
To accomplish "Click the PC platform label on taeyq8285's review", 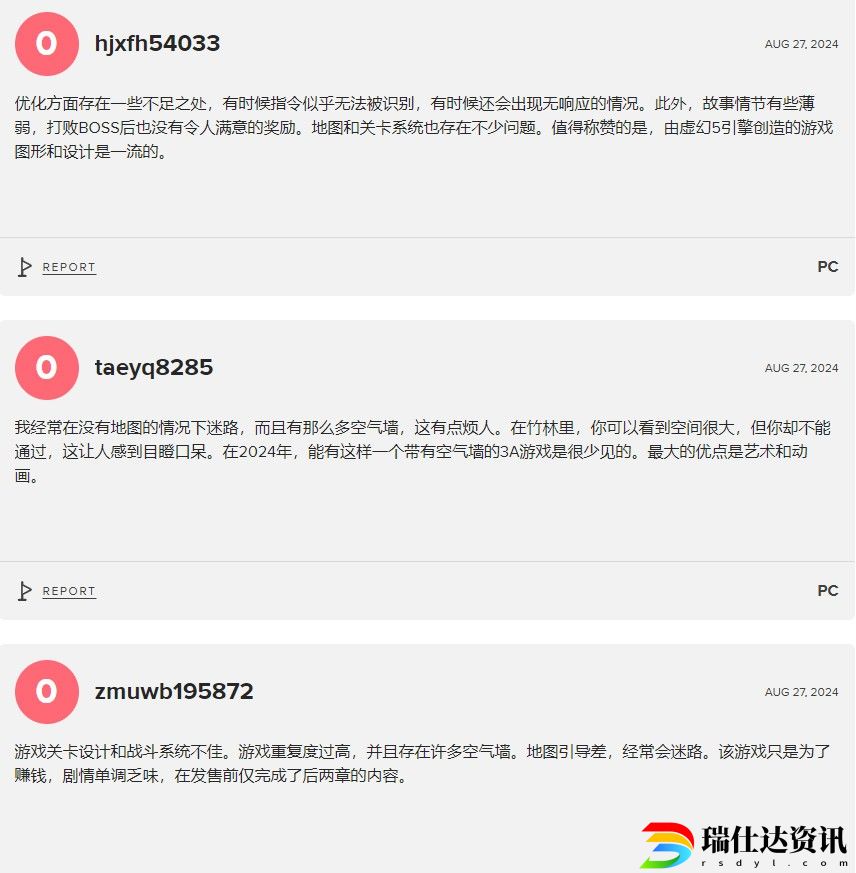I will [828, 591].
